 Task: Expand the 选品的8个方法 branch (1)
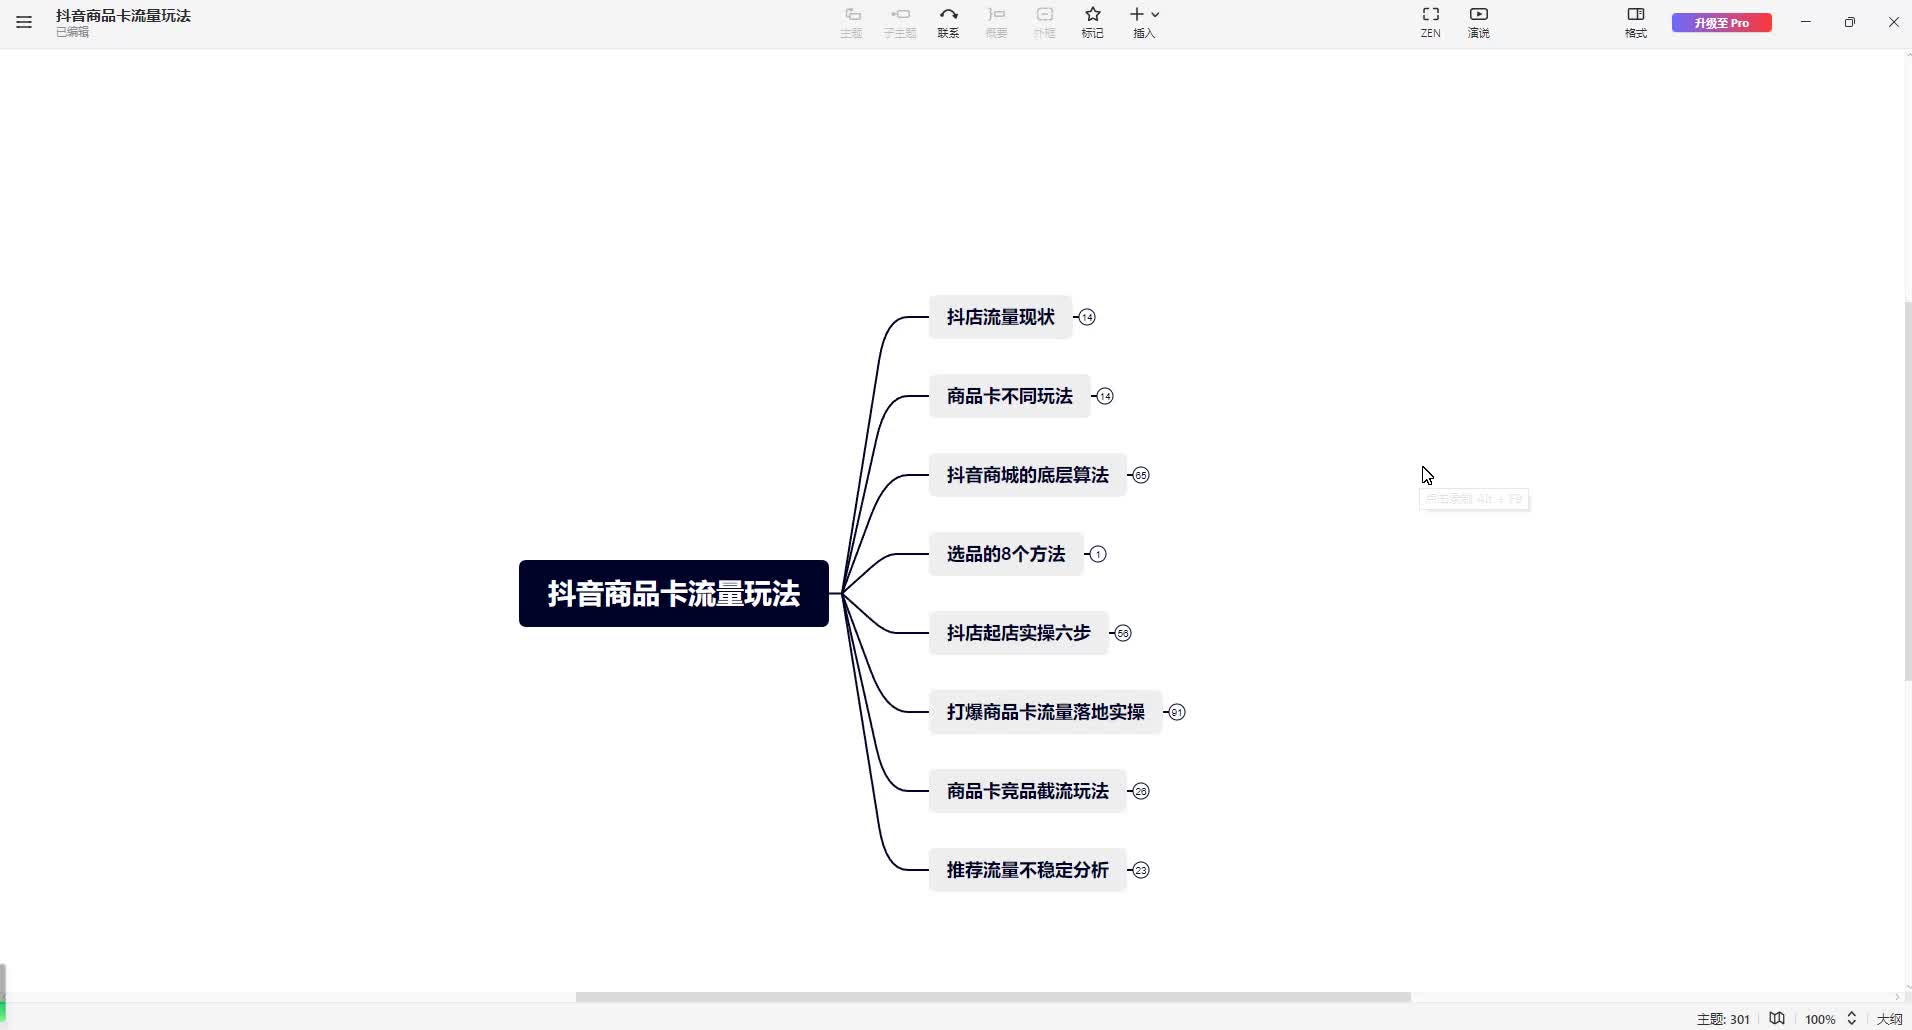(x=1098, y=554)
